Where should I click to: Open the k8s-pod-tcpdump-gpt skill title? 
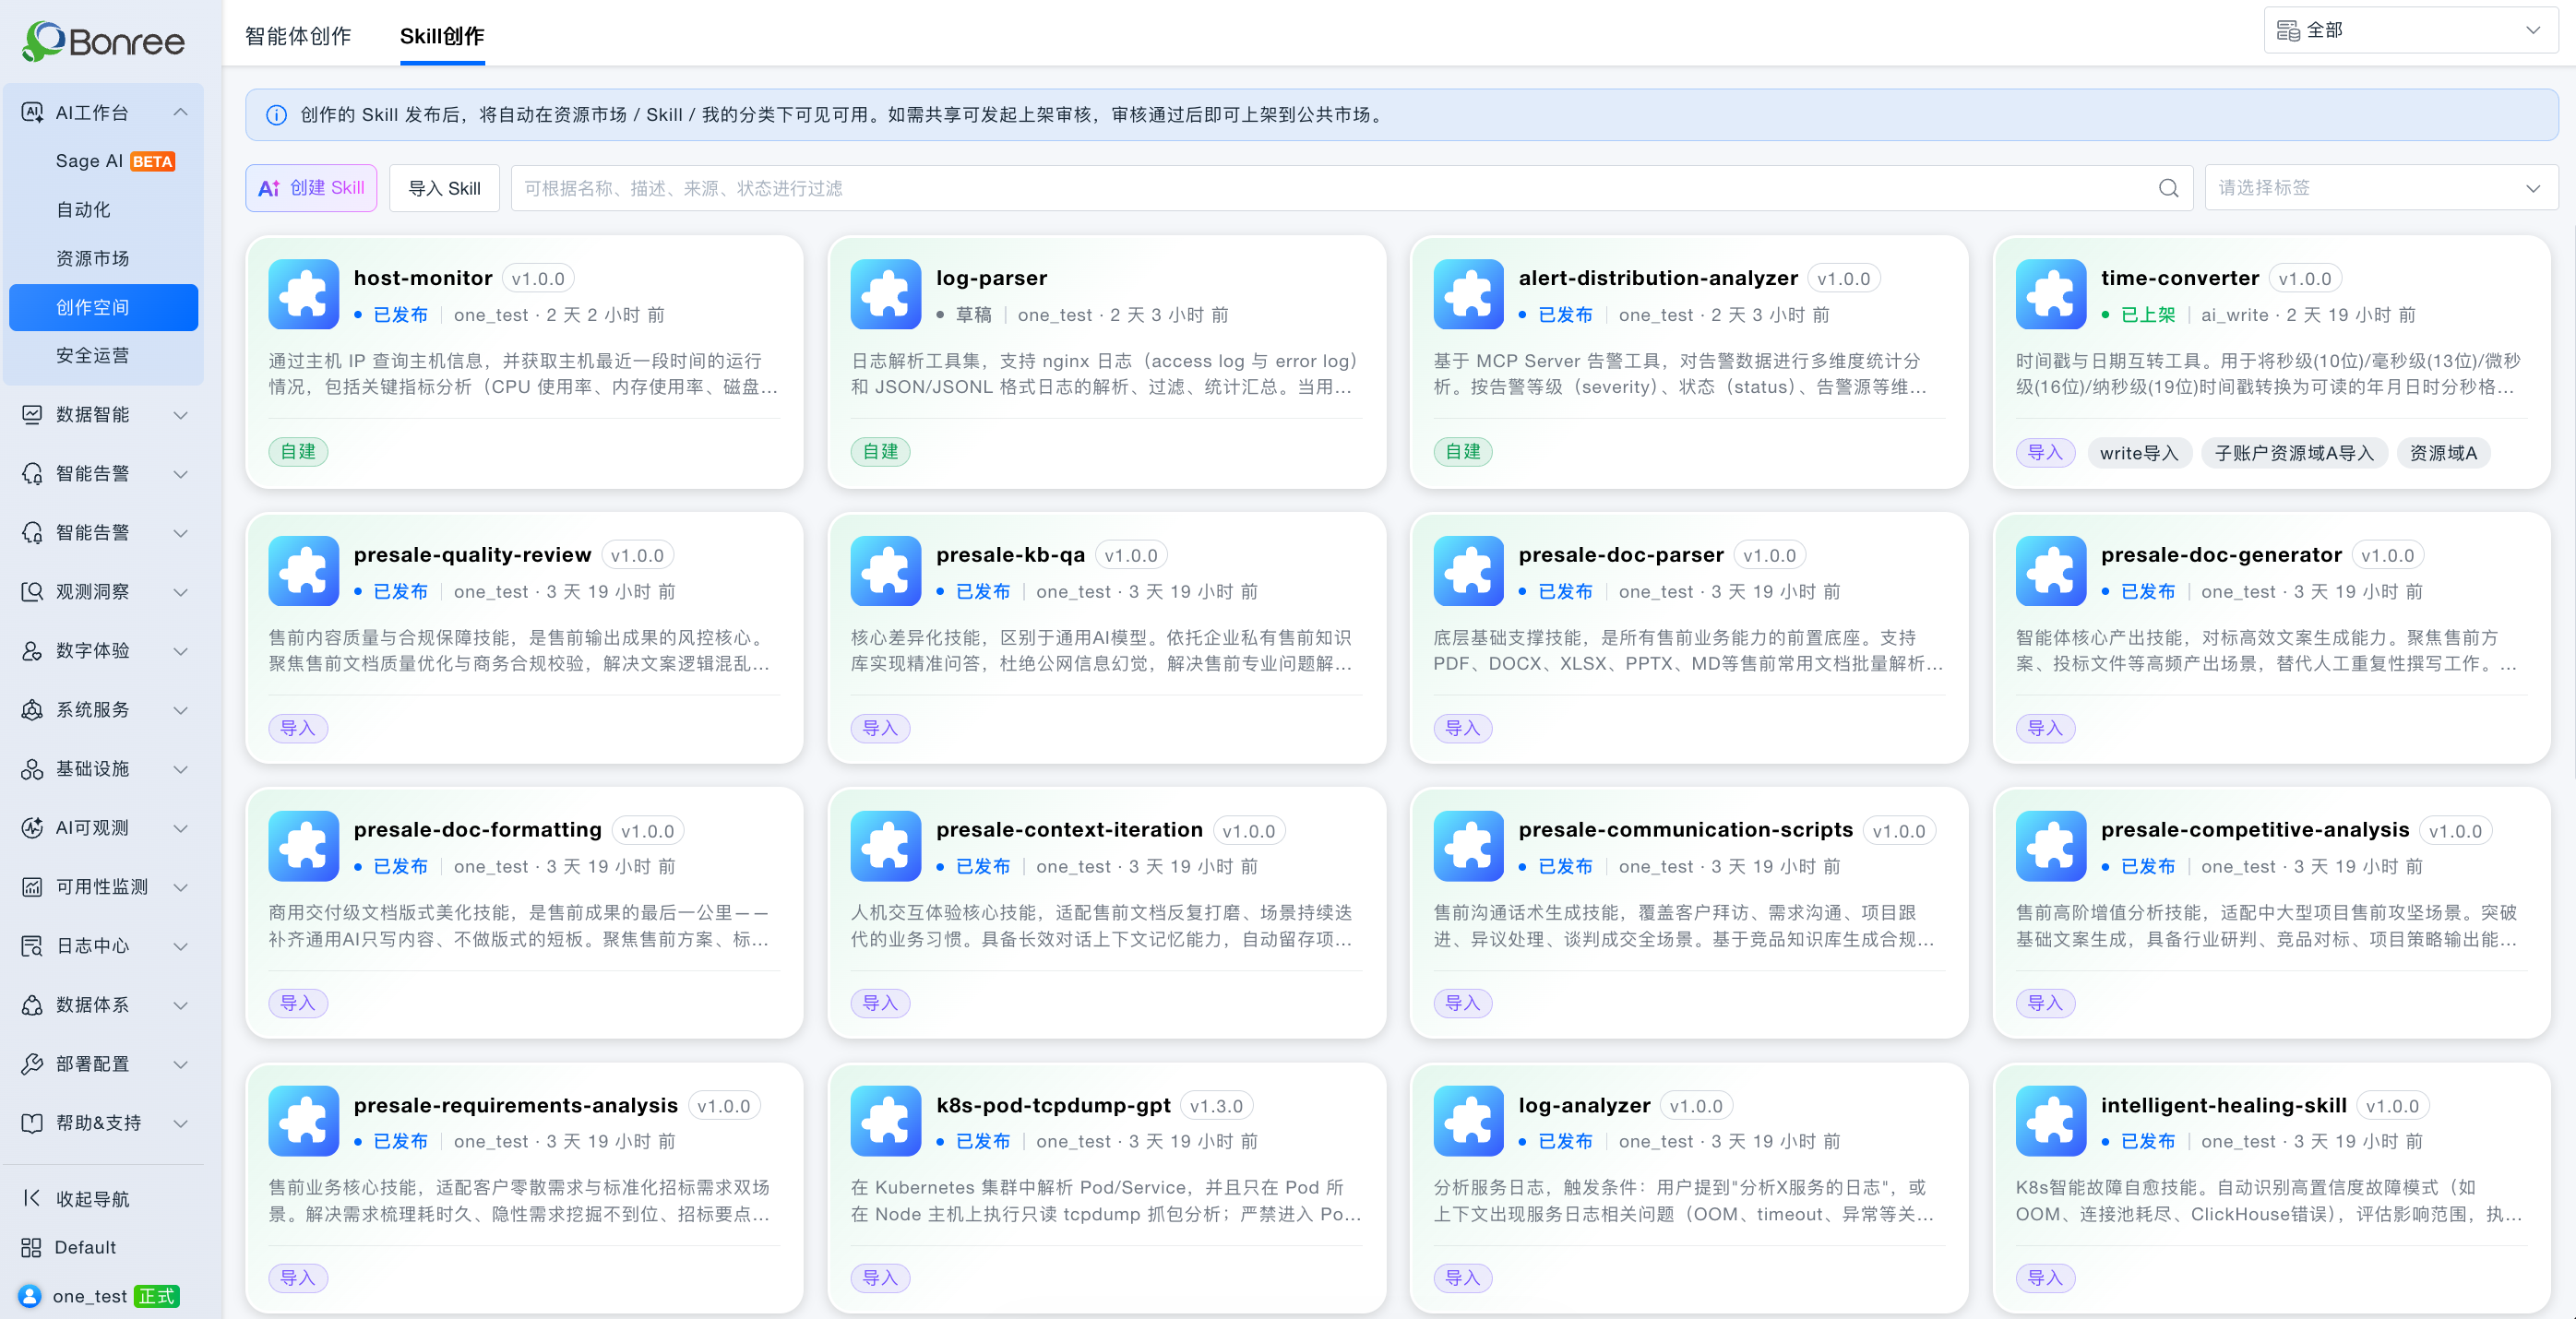point(1053,1105)
